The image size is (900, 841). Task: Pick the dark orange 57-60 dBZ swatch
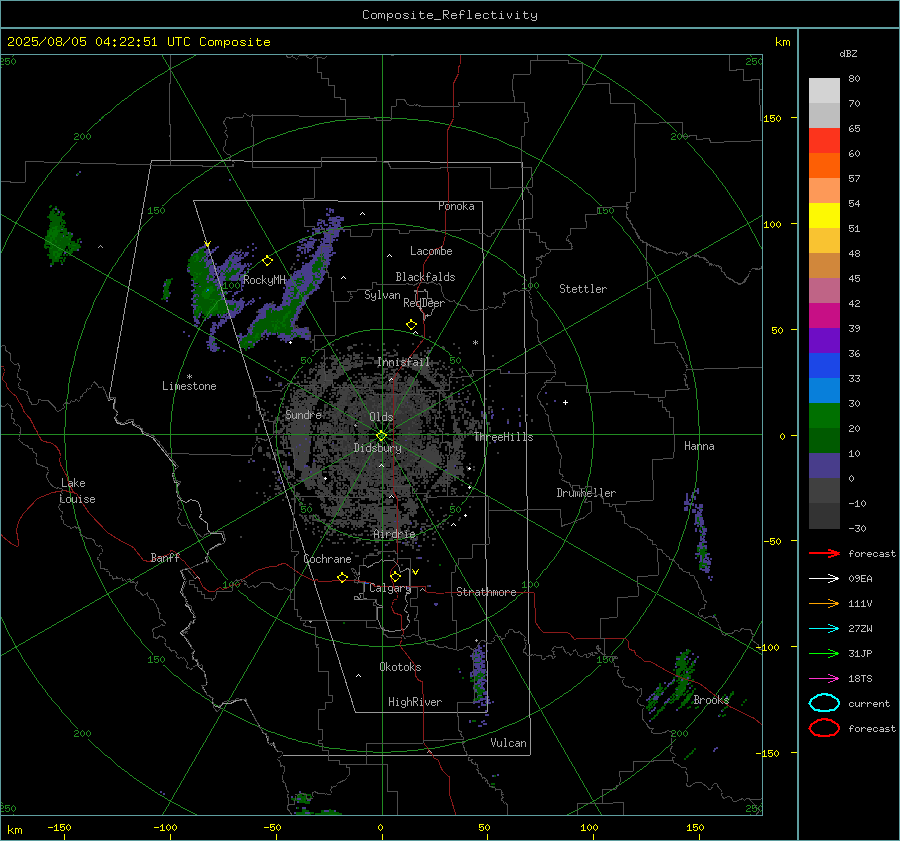pos(824,165)
